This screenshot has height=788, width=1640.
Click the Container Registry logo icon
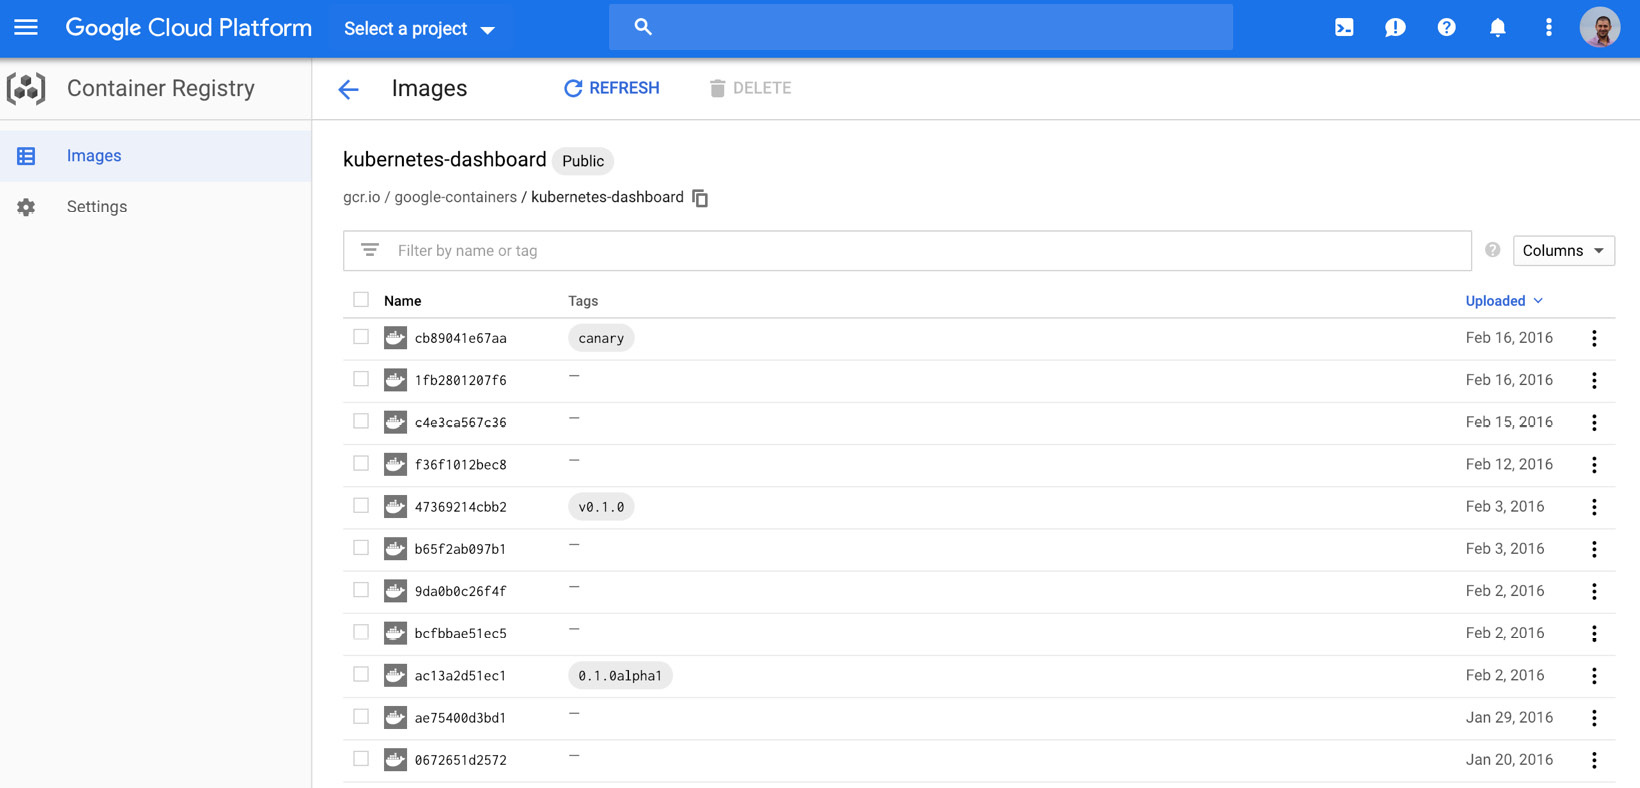[x=26, y=88]
